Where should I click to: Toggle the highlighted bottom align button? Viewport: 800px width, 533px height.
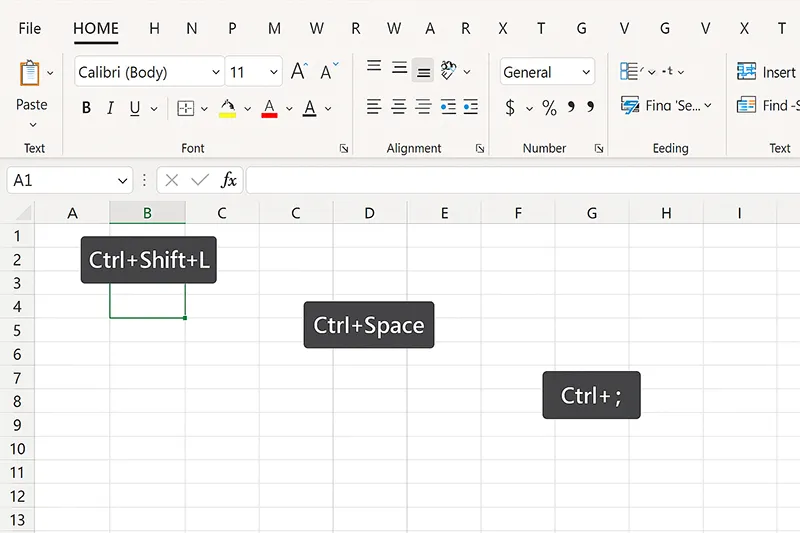(x=422, y=71)
